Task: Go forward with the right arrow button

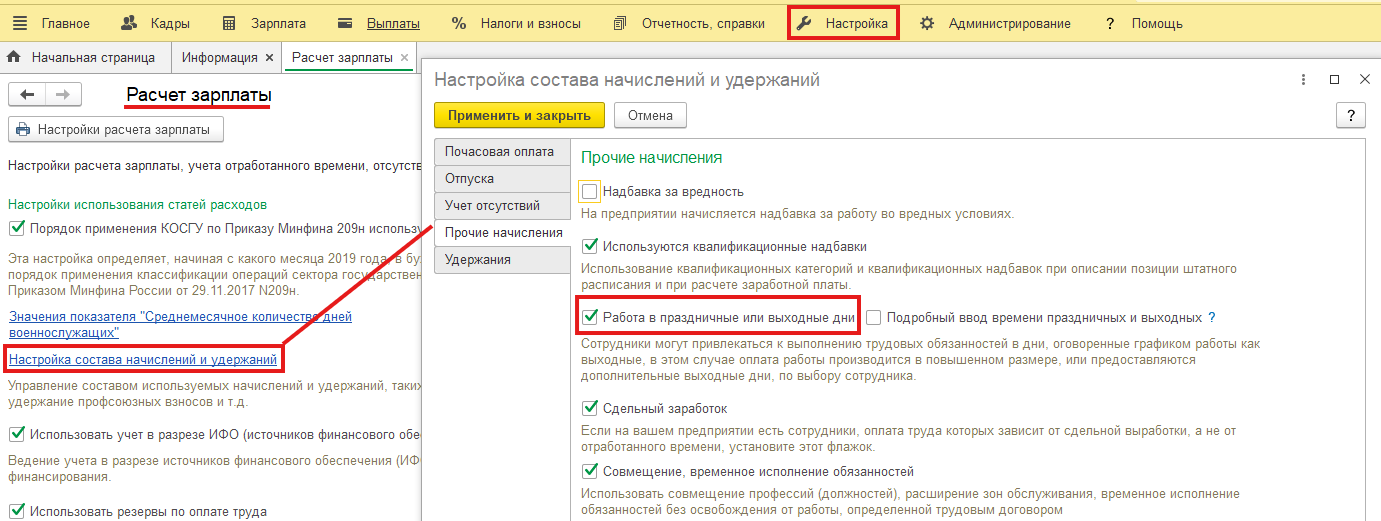Action: click(x=63, y=95)
